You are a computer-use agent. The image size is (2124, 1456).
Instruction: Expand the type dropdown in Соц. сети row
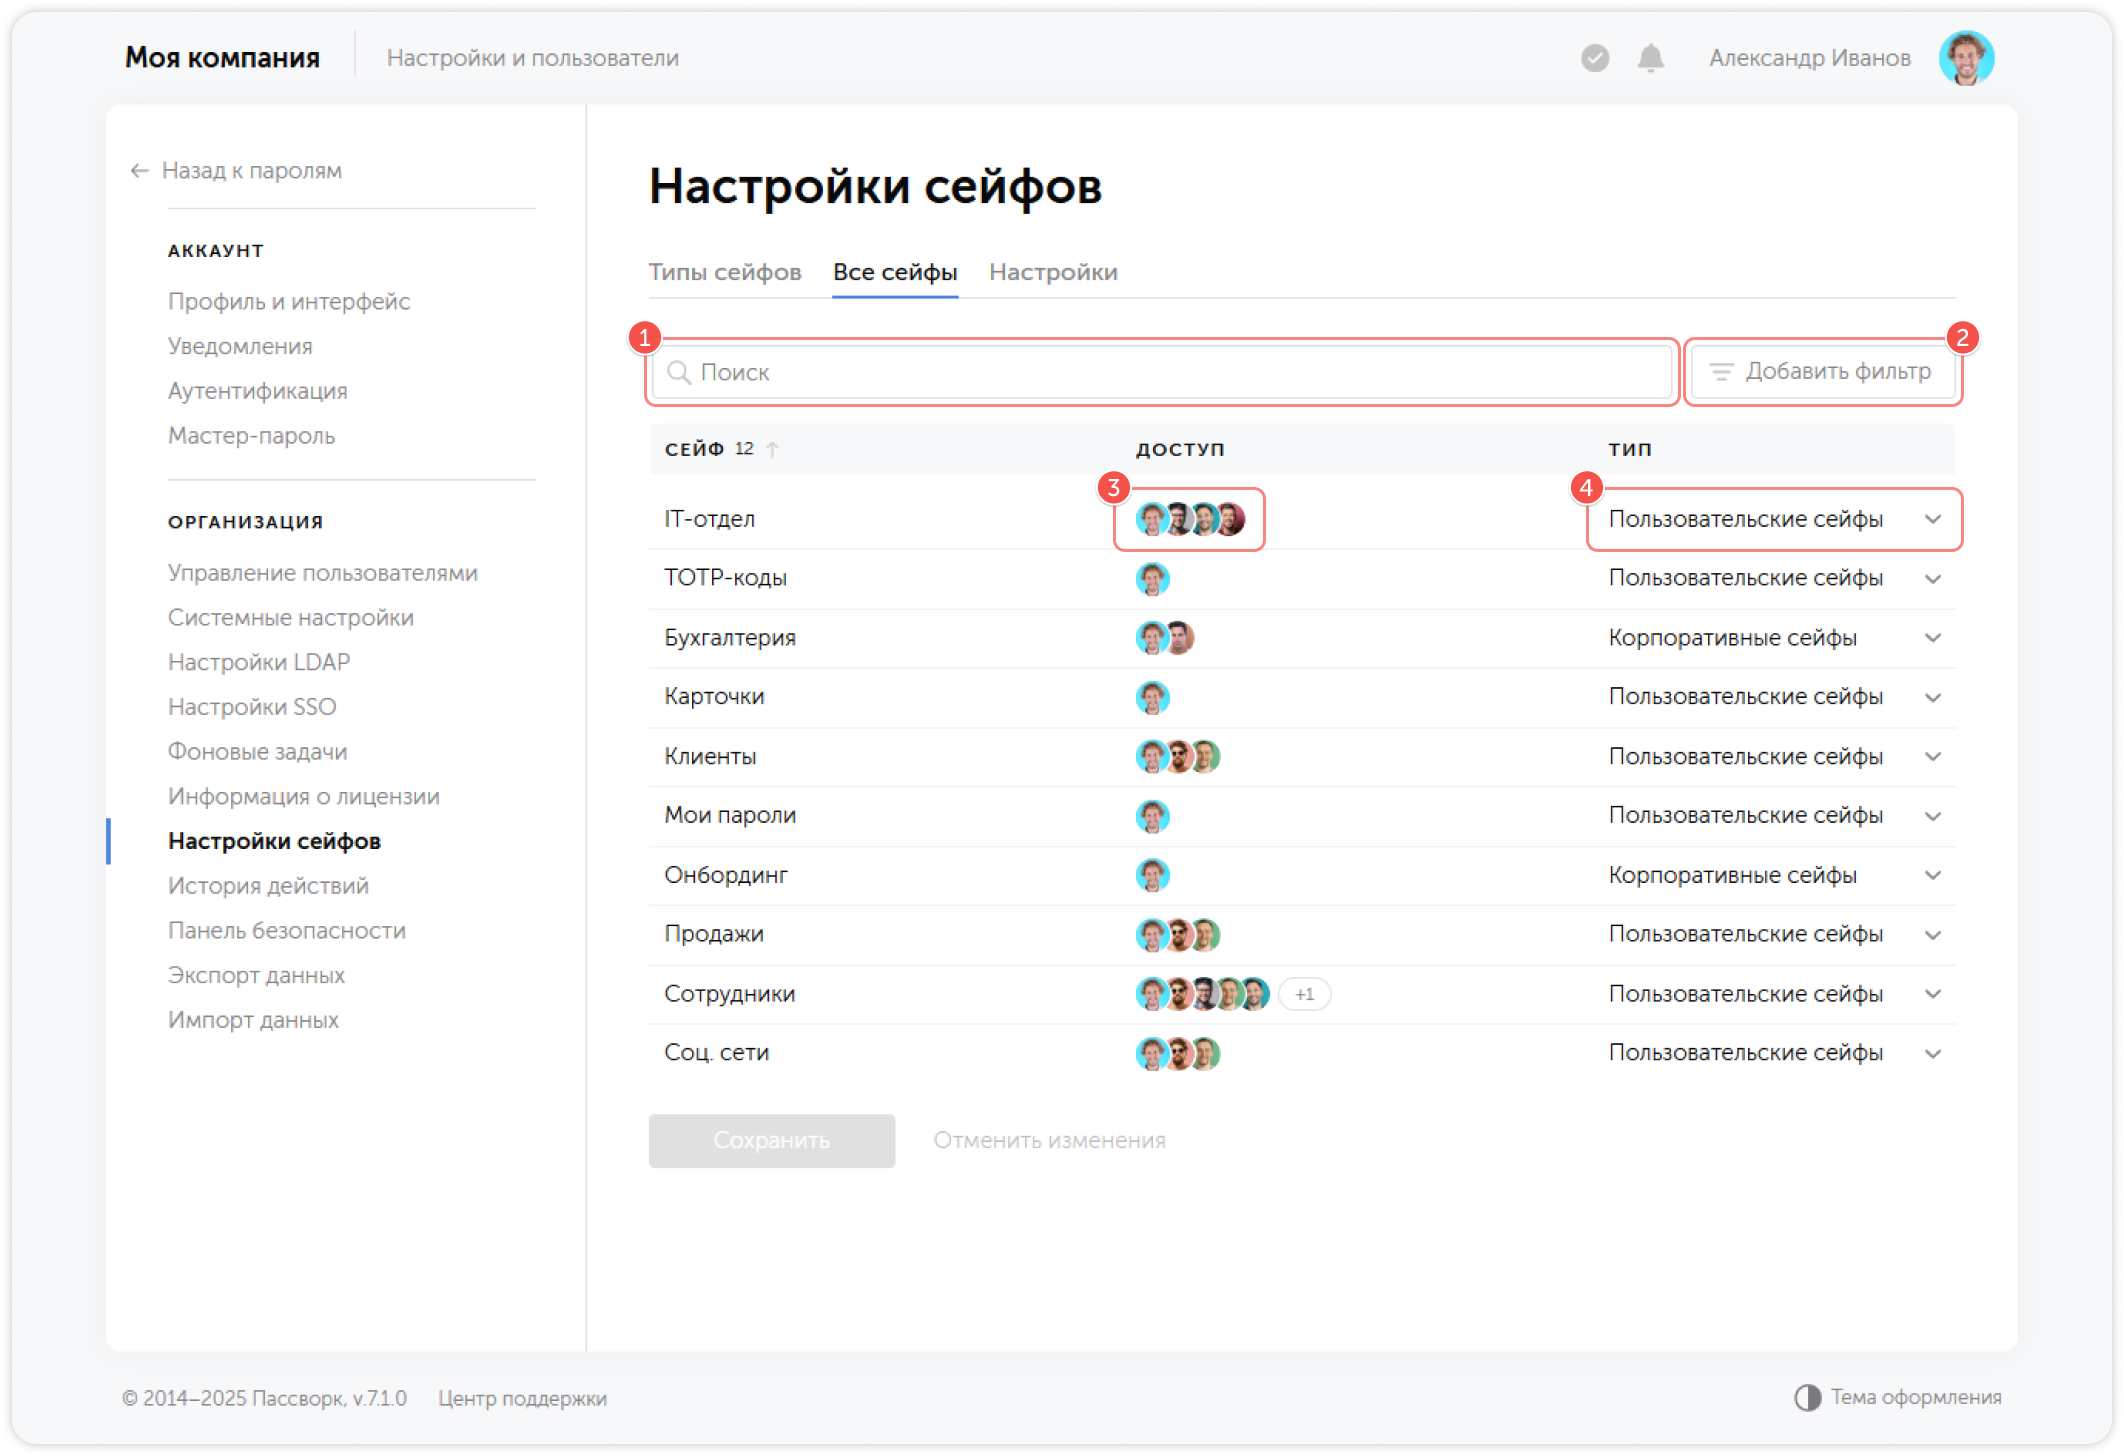tap(1934, 1052)
